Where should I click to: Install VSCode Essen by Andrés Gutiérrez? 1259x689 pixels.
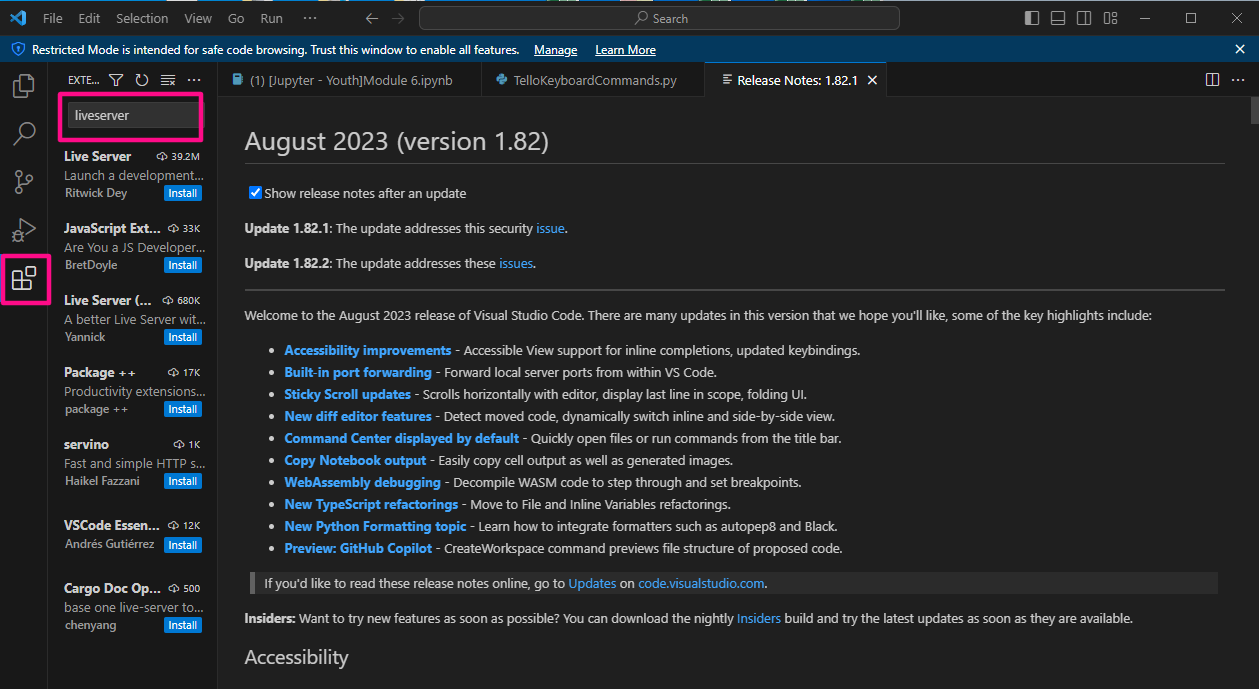(183, 545)
